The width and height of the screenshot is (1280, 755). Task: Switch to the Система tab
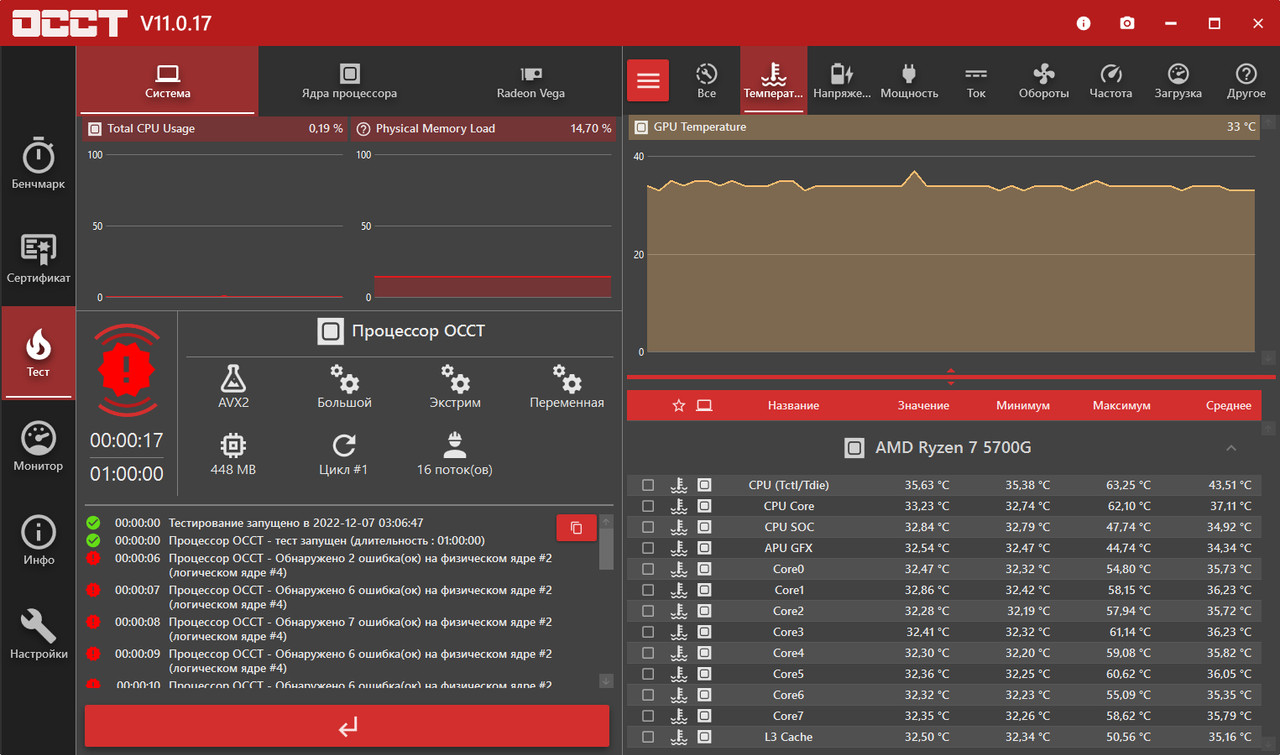pos(167,81)
